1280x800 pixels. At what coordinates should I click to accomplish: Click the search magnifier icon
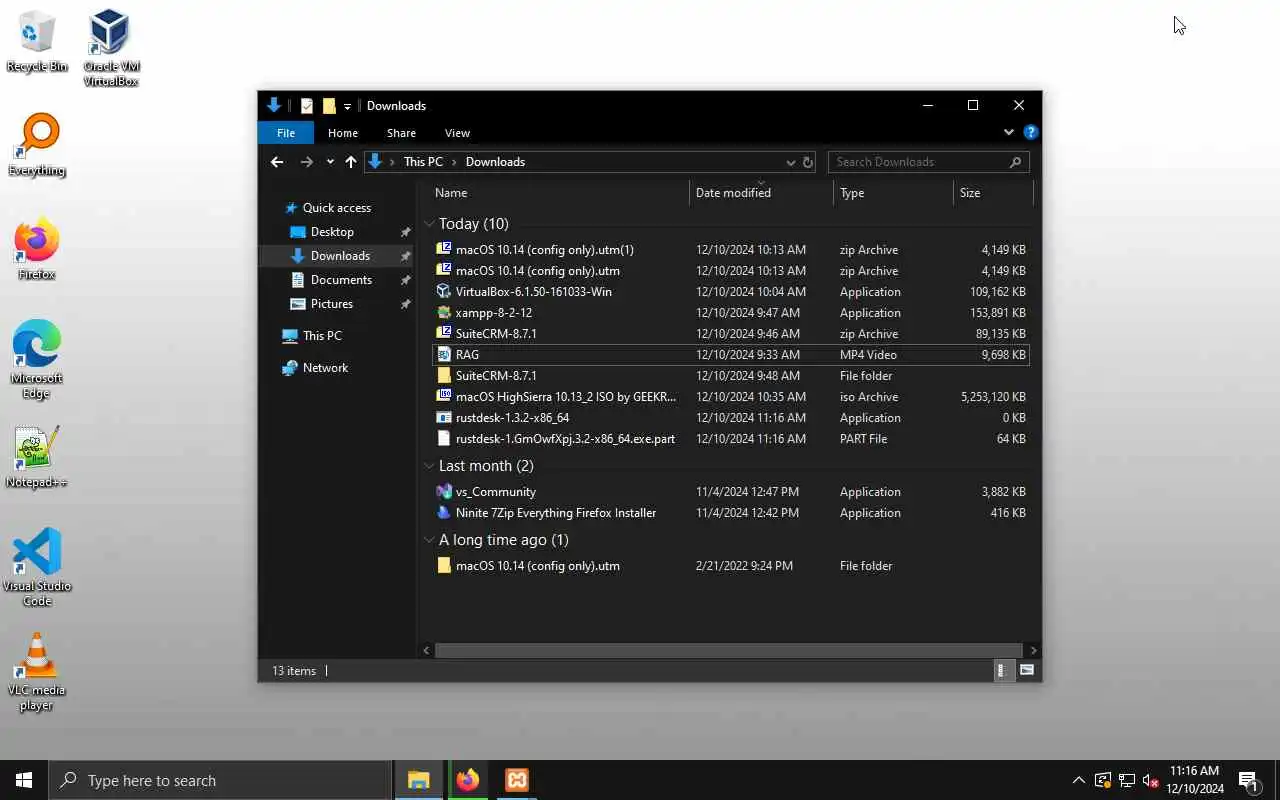coord(1015,162)
